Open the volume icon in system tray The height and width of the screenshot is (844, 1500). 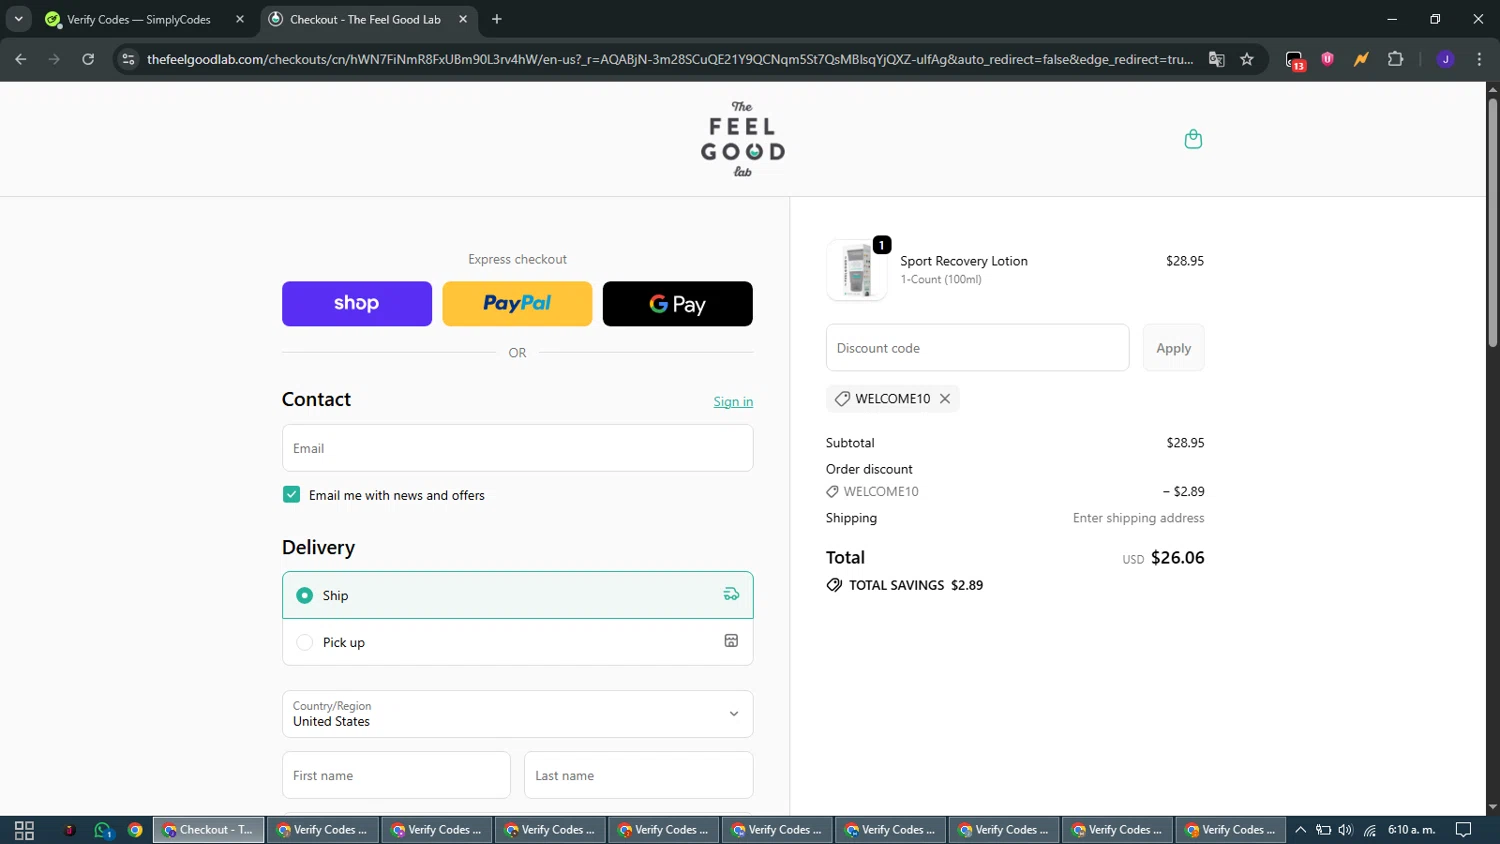pyautogui.click(x=1345, y=830)
